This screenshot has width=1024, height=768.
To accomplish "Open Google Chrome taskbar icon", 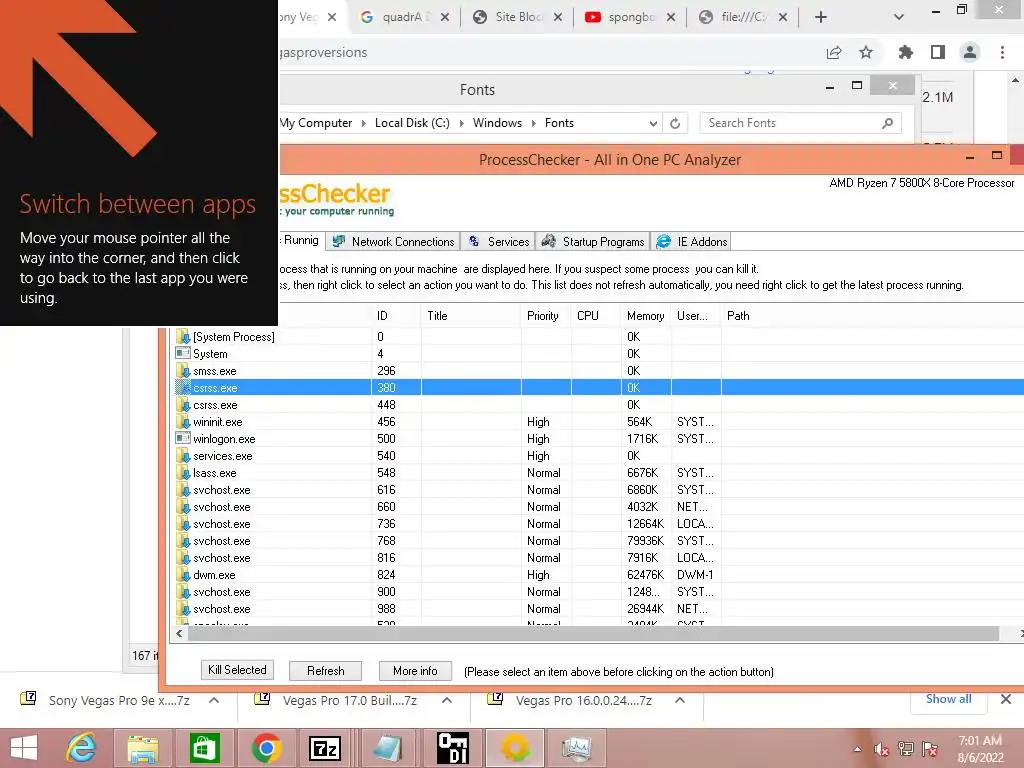I will coord(266,748).
